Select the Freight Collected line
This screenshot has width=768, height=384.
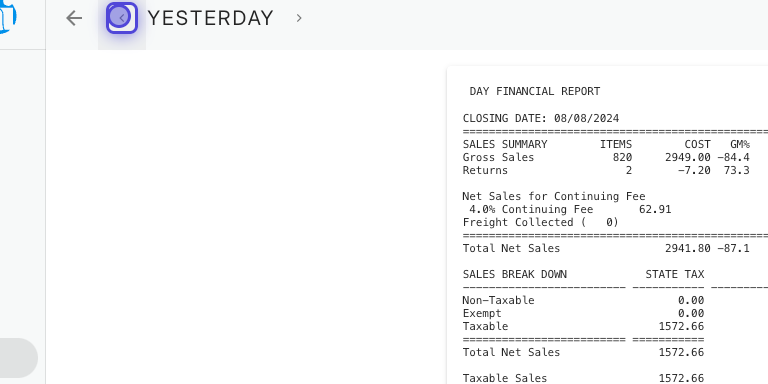tap(541, 222)
